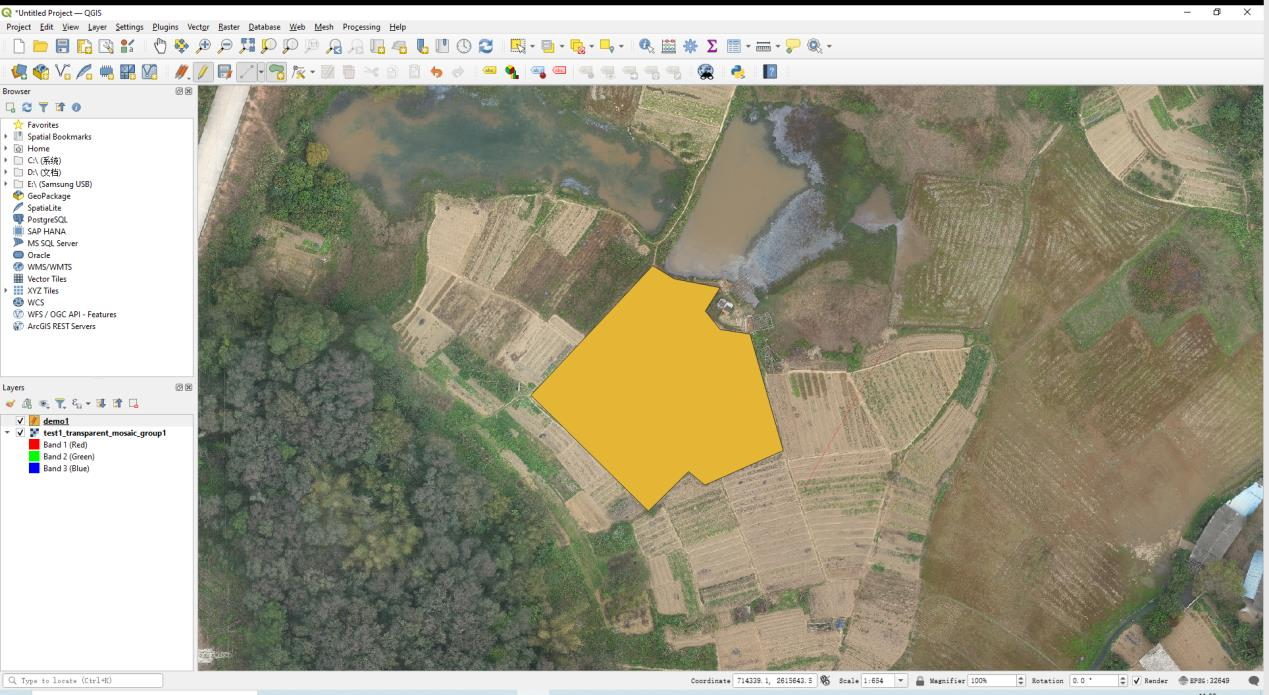Viewport: 1269px width, 695px height.
Task: Click the EPSG:32649 CRS button
Action: (x=1205, y=681)
